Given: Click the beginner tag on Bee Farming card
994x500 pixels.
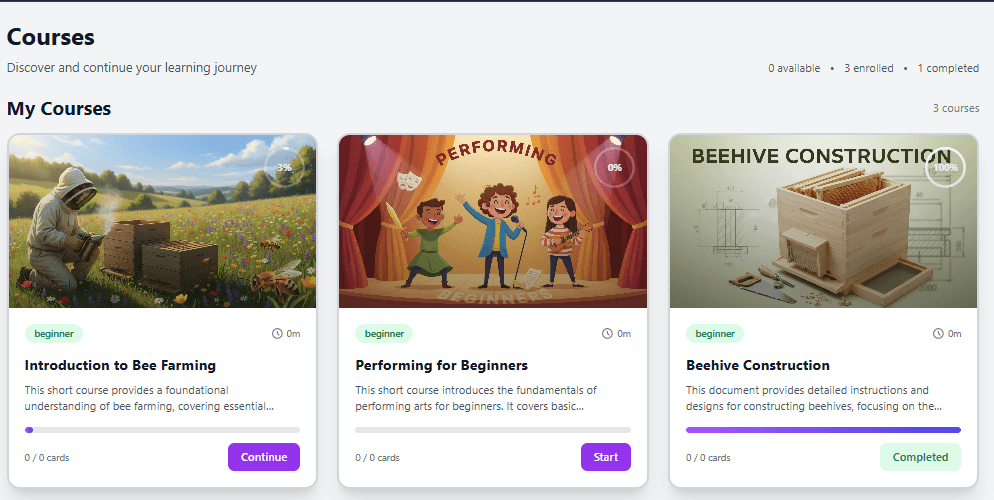Looking at the screenshot, I should pos(54,334).
